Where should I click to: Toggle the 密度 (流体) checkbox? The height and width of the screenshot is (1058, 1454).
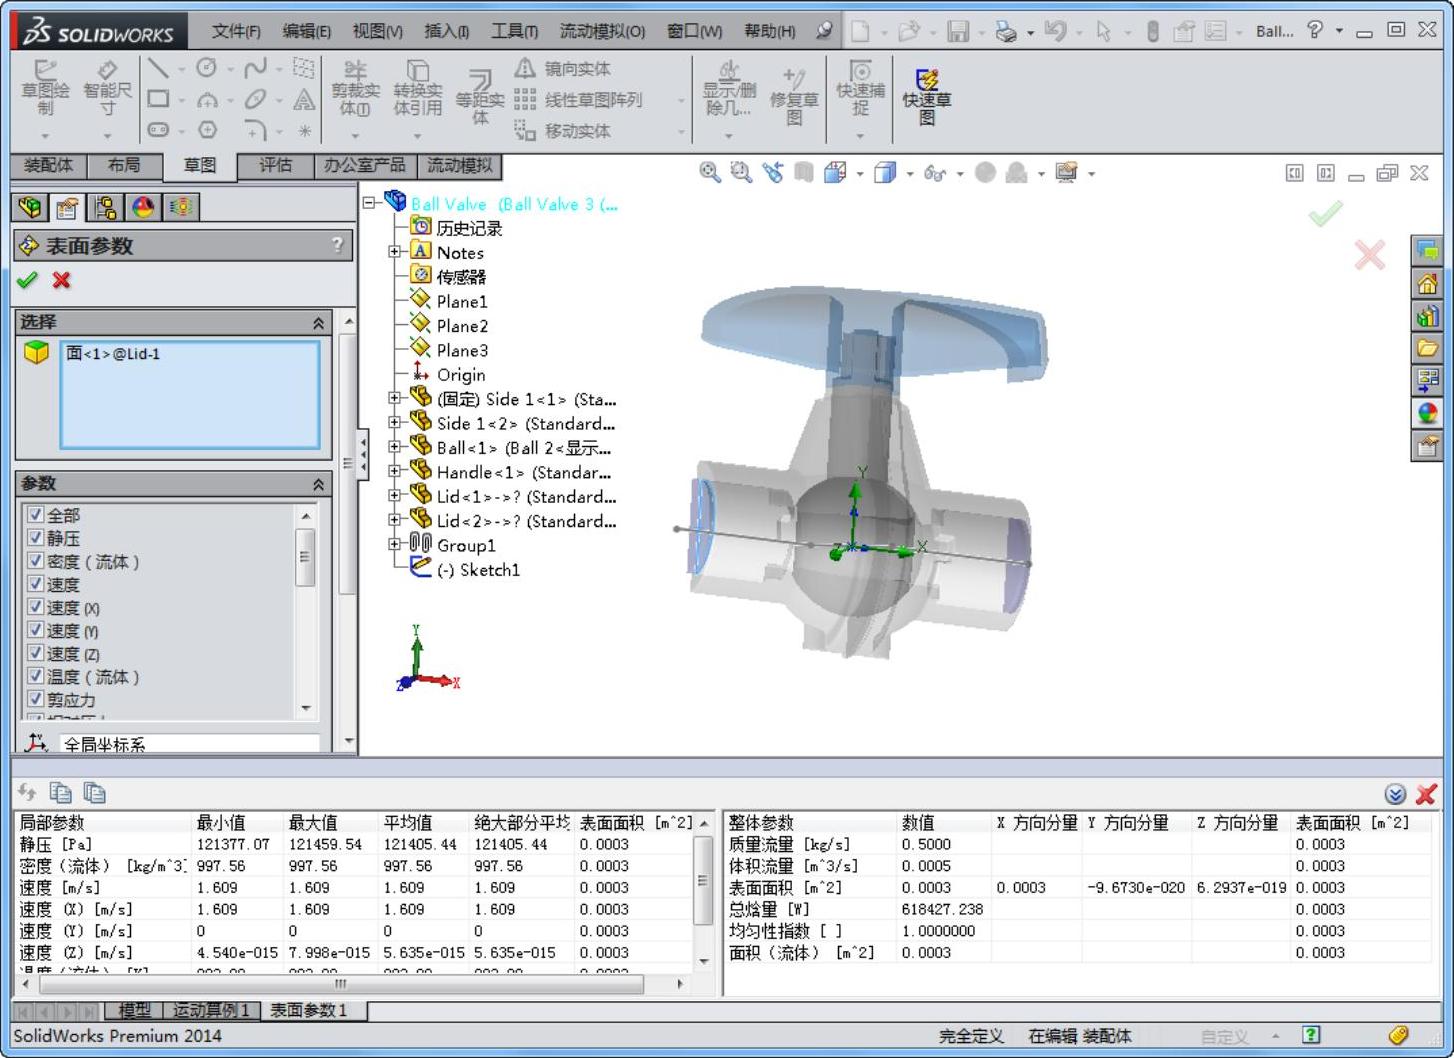[35, 560]
